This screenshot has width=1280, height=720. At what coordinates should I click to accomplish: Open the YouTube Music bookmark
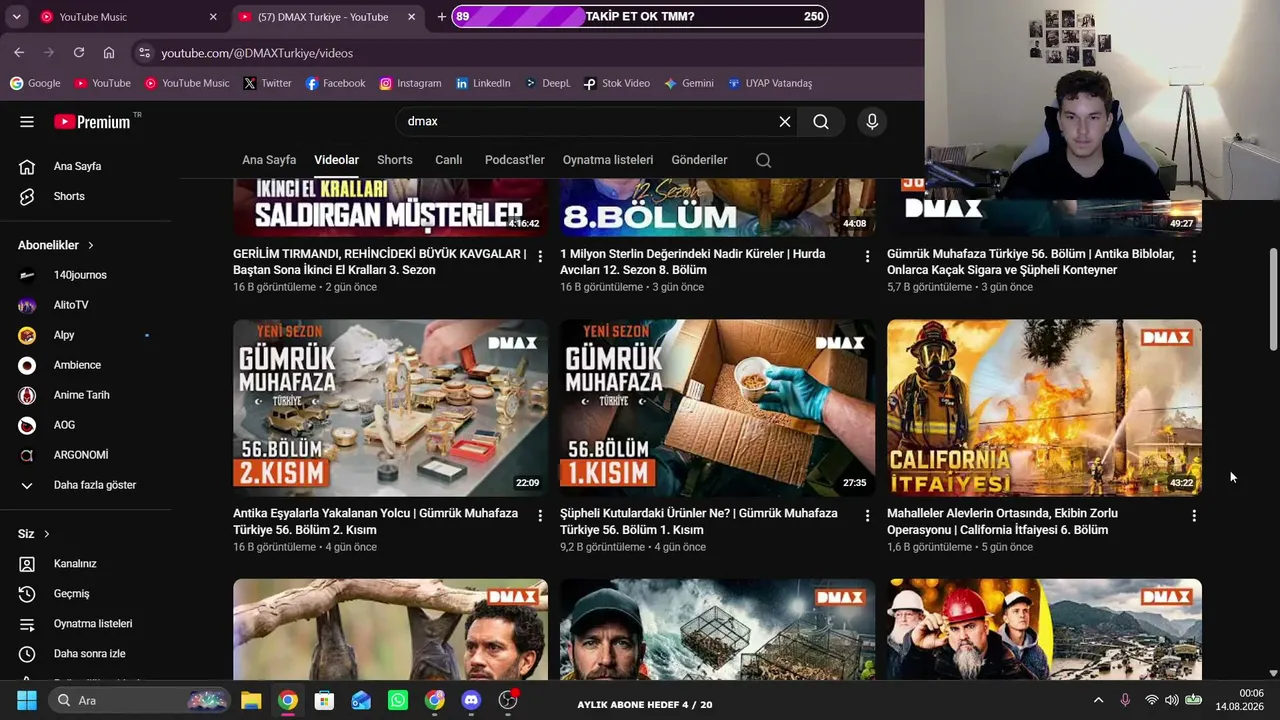point(187,84)
